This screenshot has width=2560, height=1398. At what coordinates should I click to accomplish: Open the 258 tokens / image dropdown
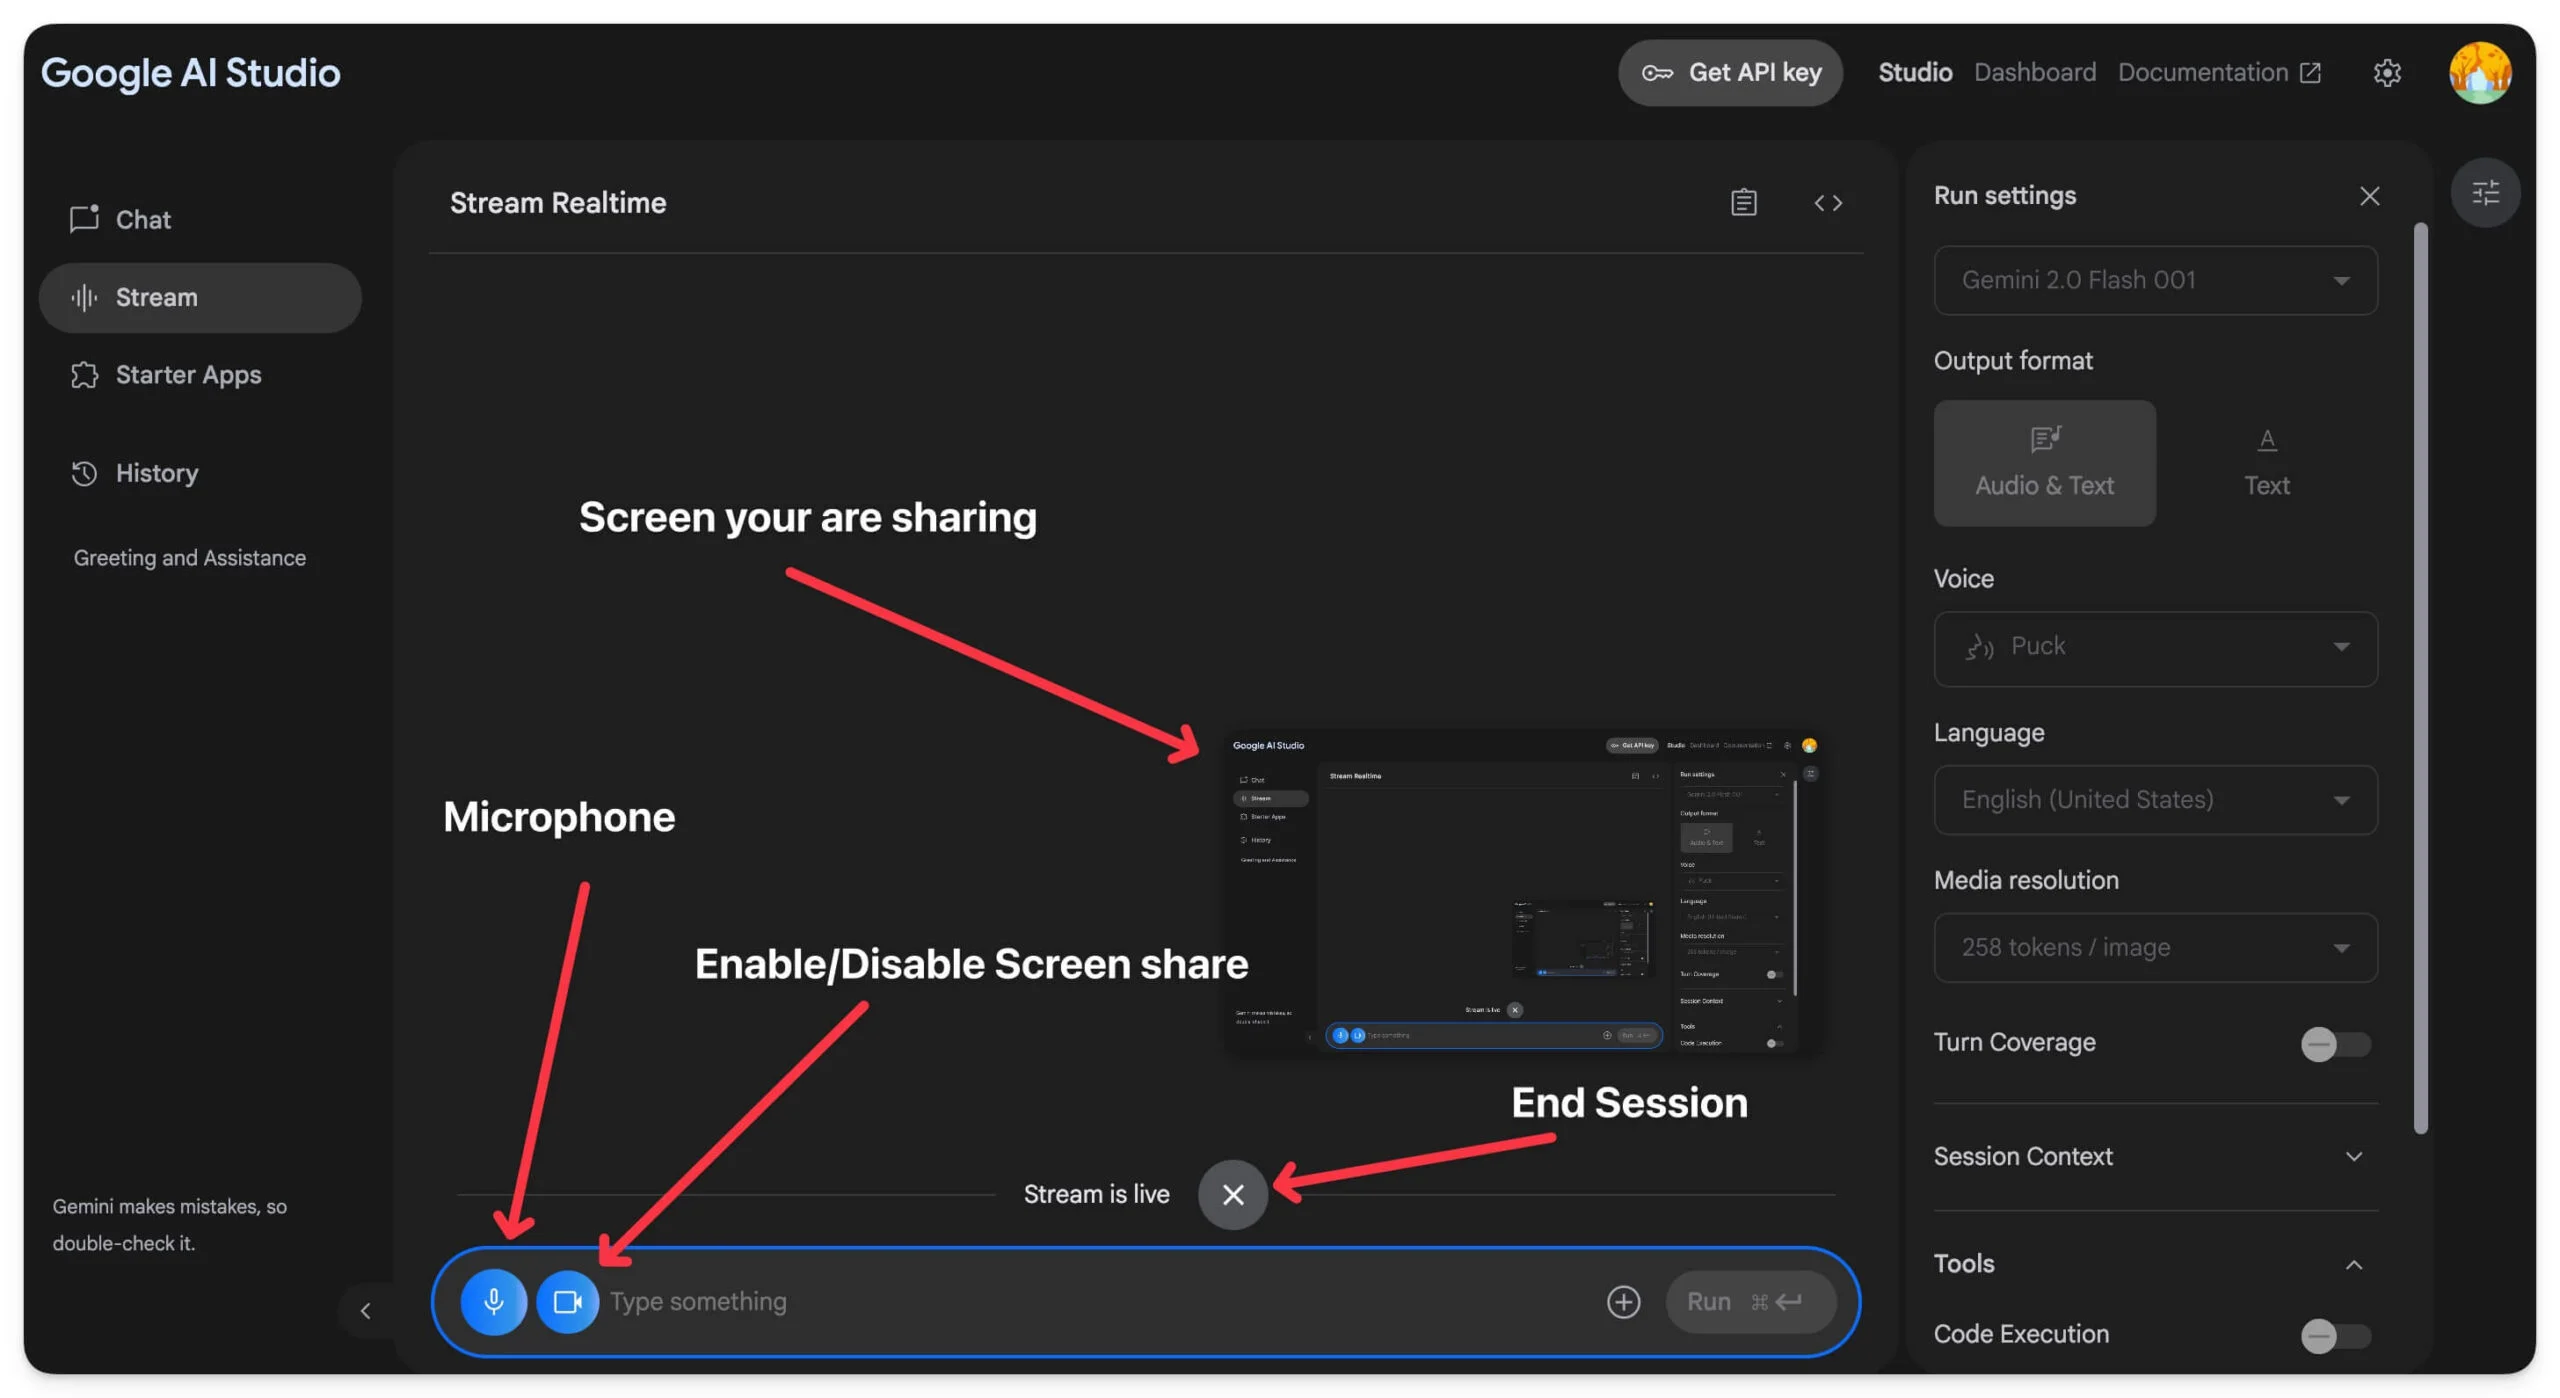pos(2155,947)
